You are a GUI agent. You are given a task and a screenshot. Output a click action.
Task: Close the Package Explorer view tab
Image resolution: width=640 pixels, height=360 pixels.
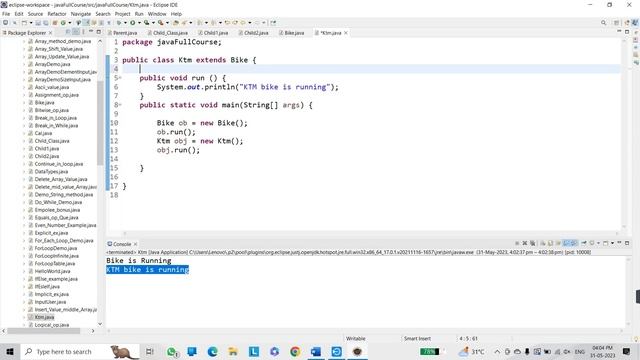click(x=51, y=33)
